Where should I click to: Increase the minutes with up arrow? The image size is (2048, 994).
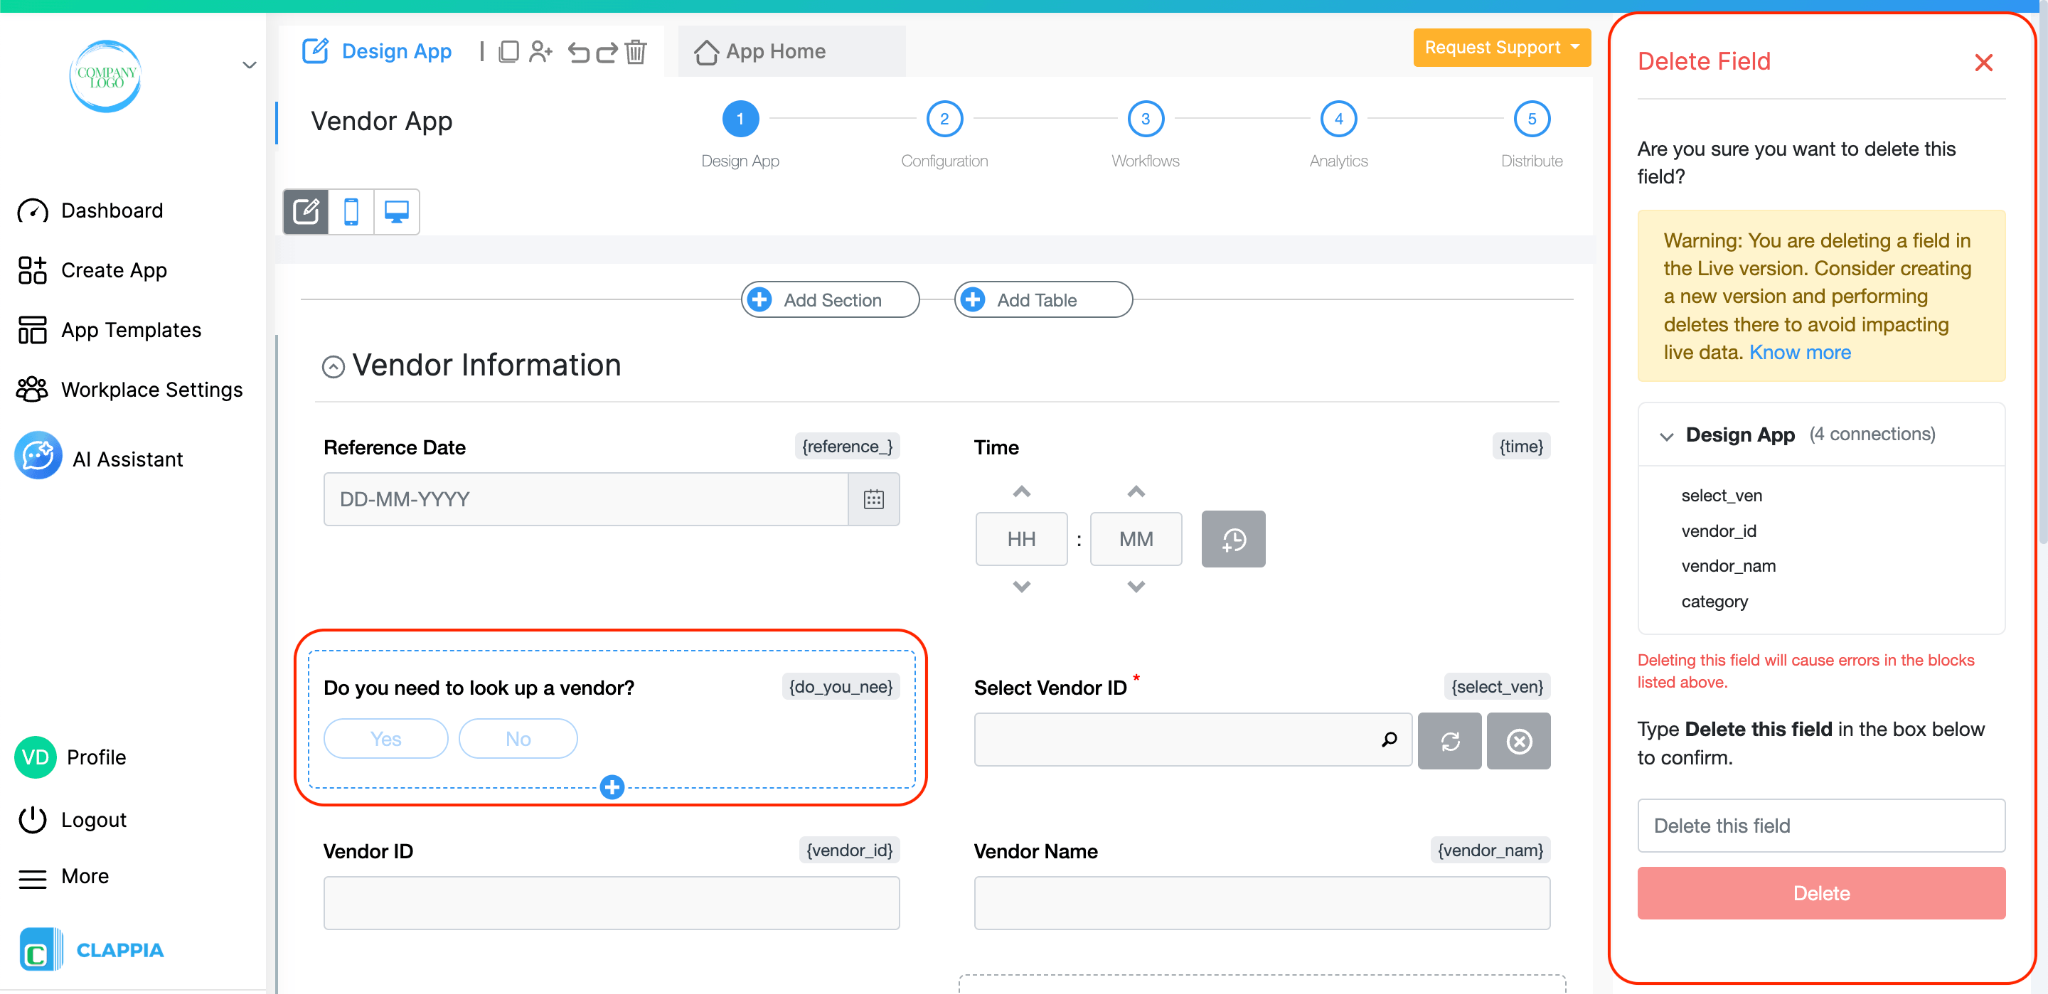1136,492
